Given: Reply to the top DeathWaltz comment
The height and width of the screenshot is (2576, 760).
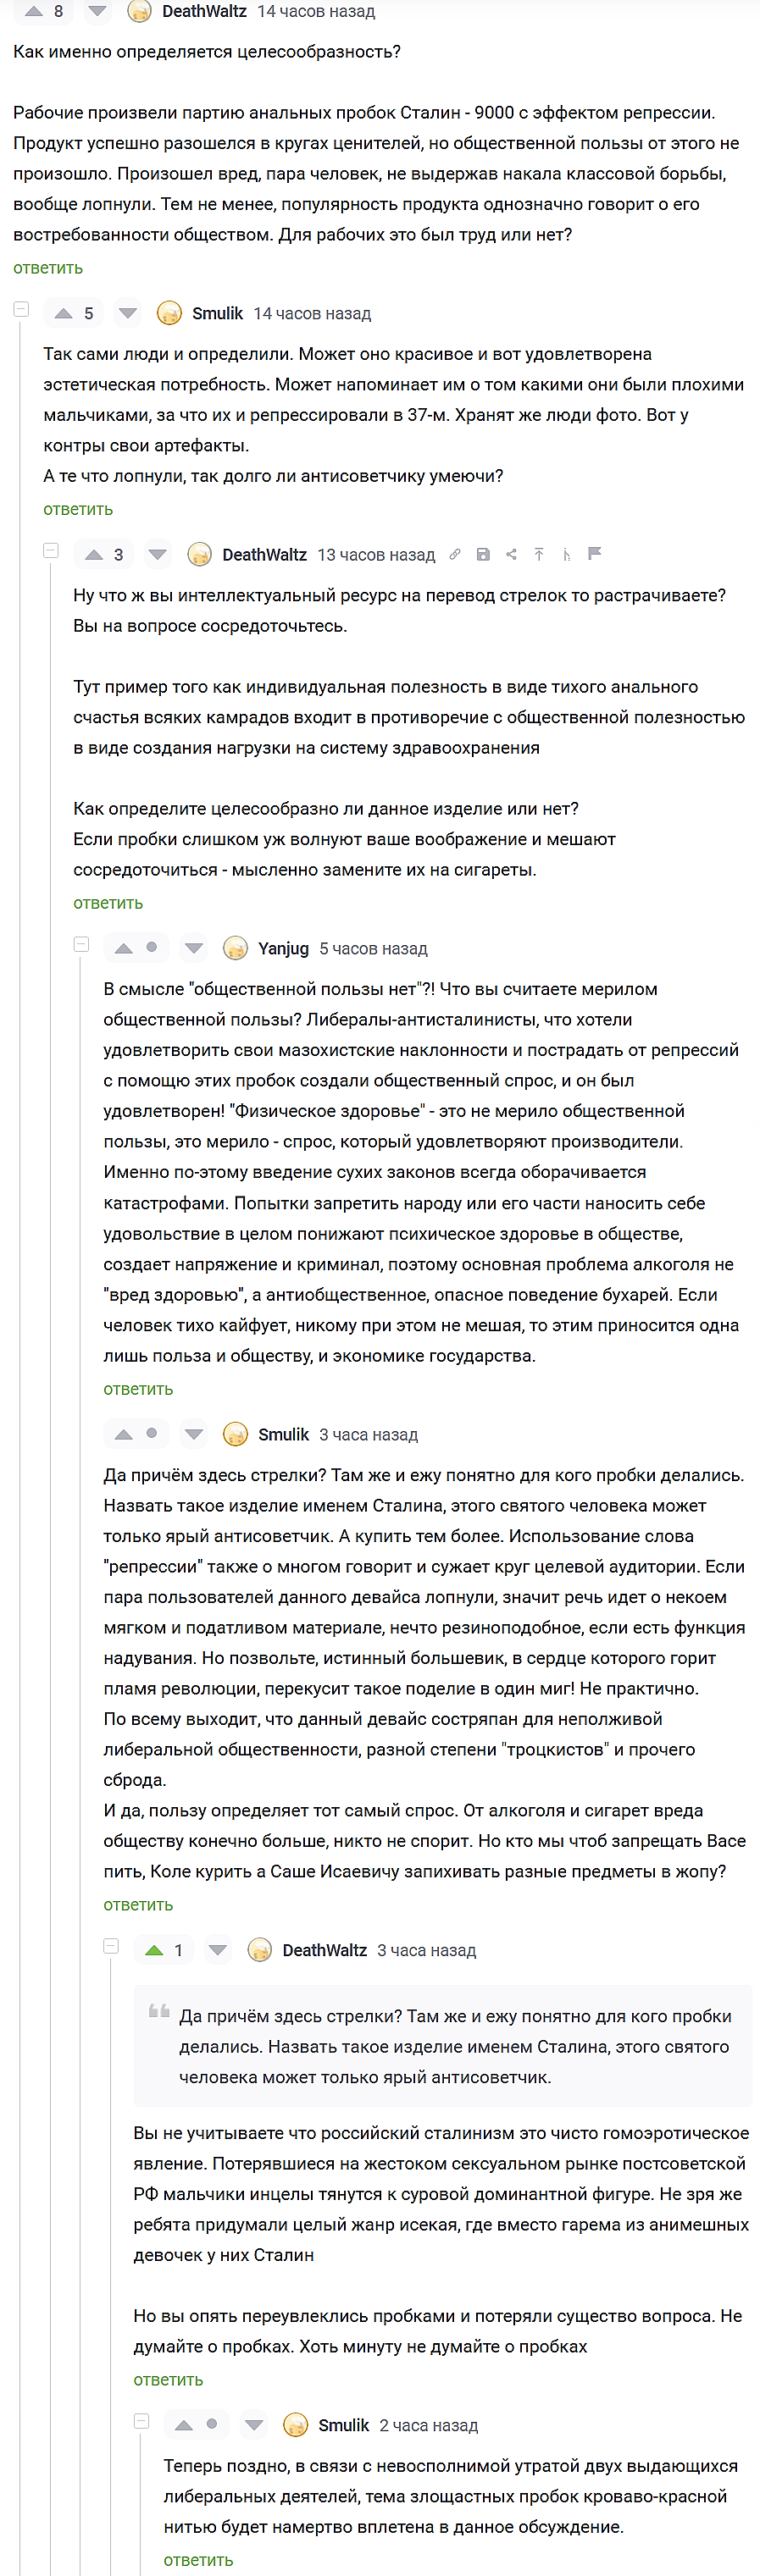Looking at the screenshot, I should click(x=48, y=268).
